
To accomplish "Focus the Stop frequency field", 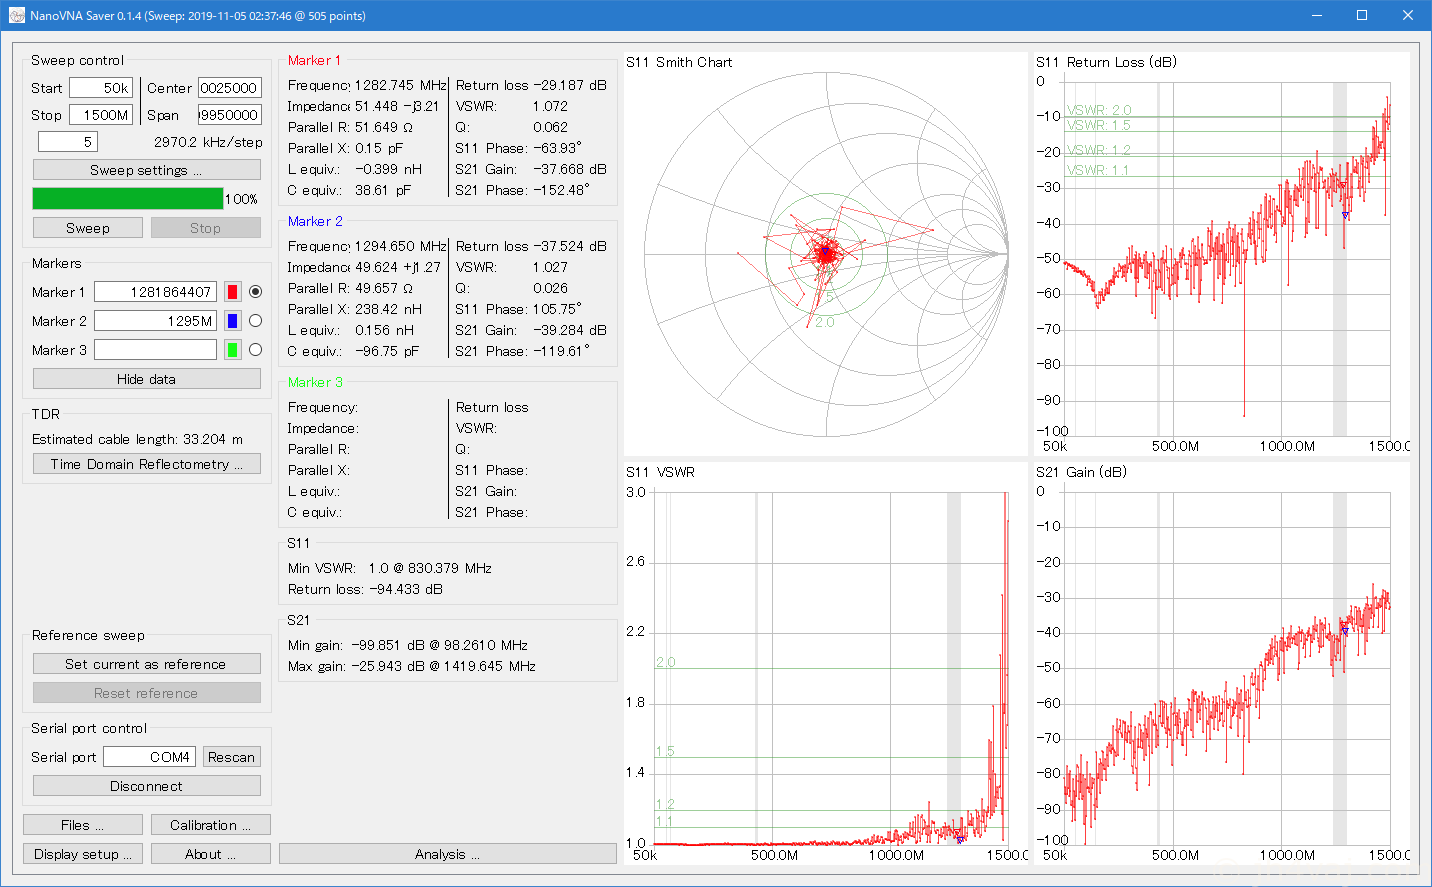I will click(x=101, y=115).
